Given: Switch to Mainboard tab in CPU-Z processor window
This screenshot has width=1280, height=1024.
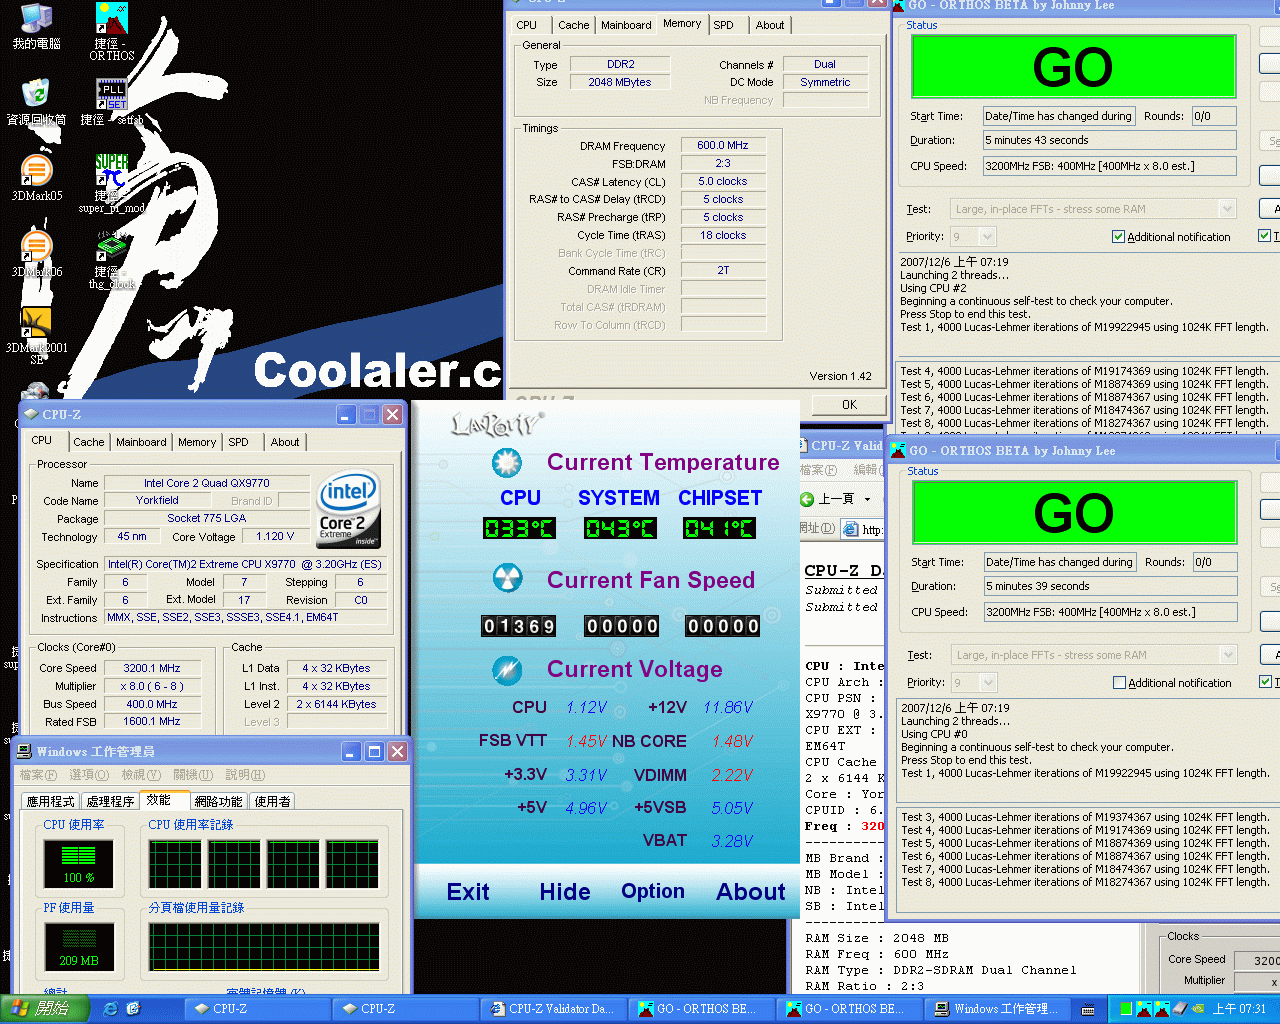Looking at the screenshot, I should click(x=141, y=442).
